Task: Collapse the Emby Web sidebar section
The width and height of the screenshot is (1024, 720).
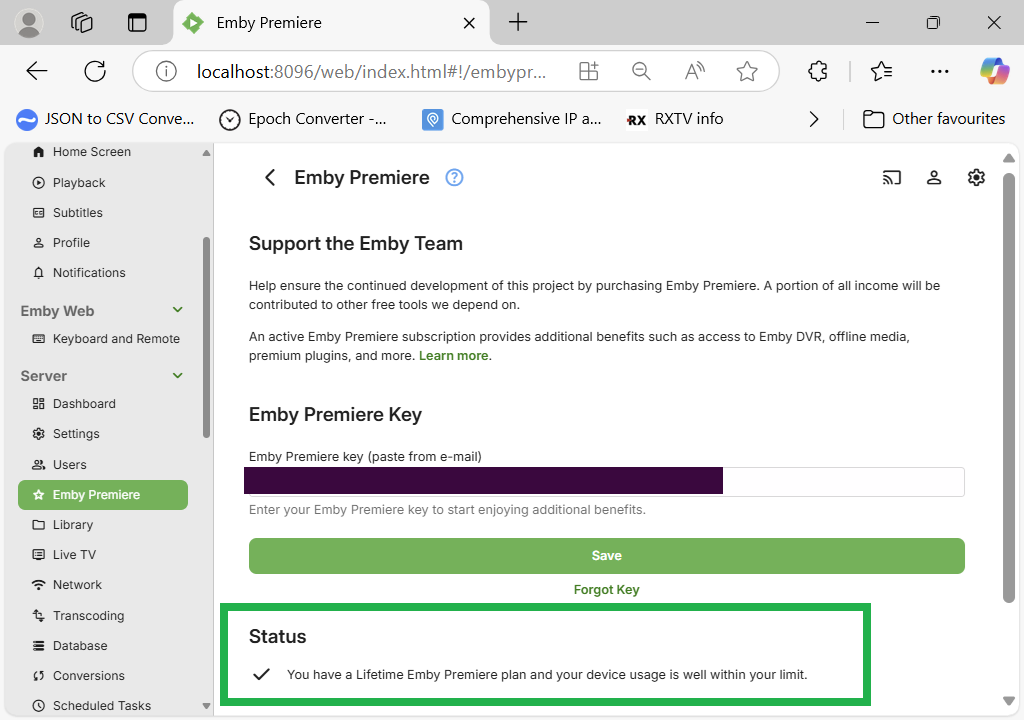Action: [178, 311]
